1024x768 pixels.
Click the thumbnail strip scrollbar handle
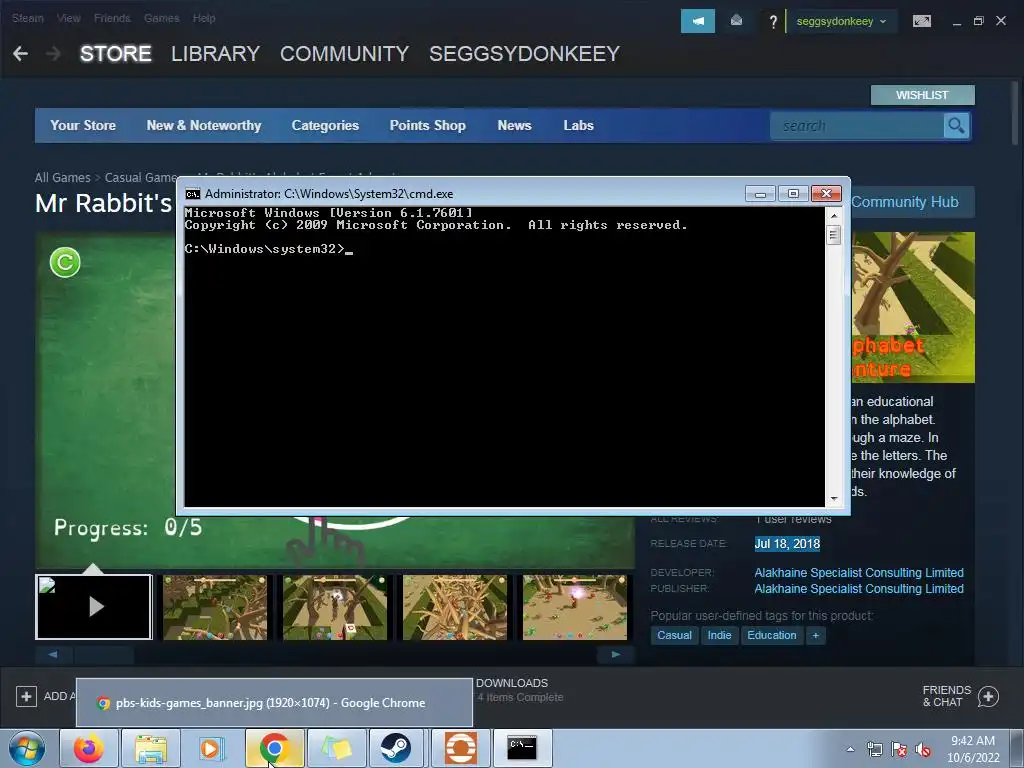click(x=104, y=654)
